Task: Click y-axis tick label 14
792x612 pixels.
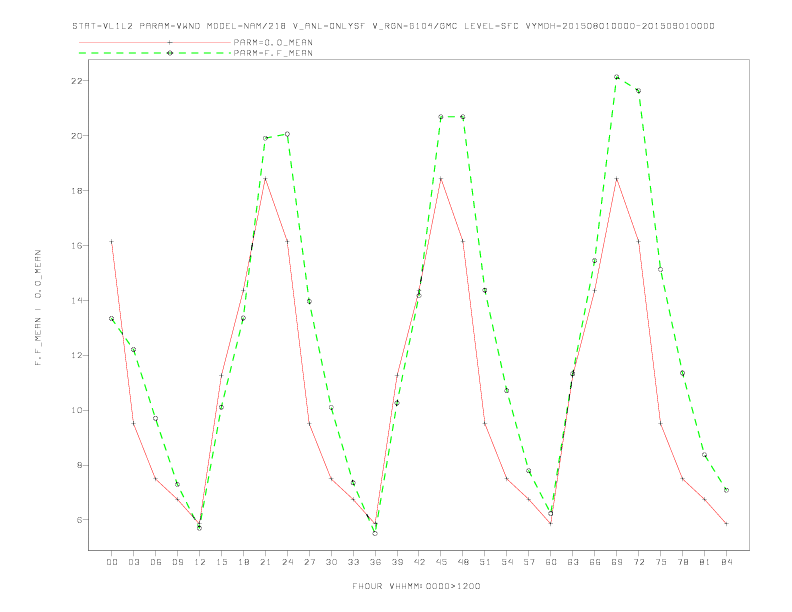Action: [77, 300]
